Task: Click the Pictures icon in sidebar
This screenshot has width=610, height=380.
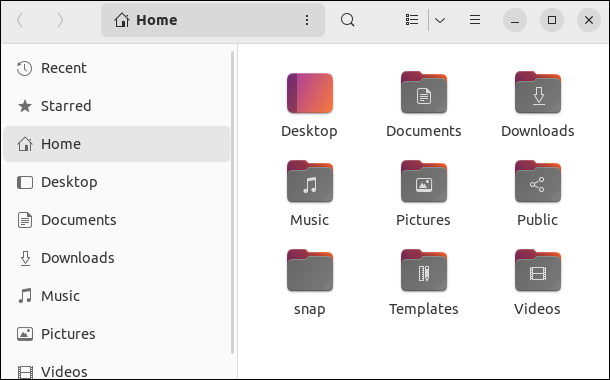Action: tap(25, 334)
